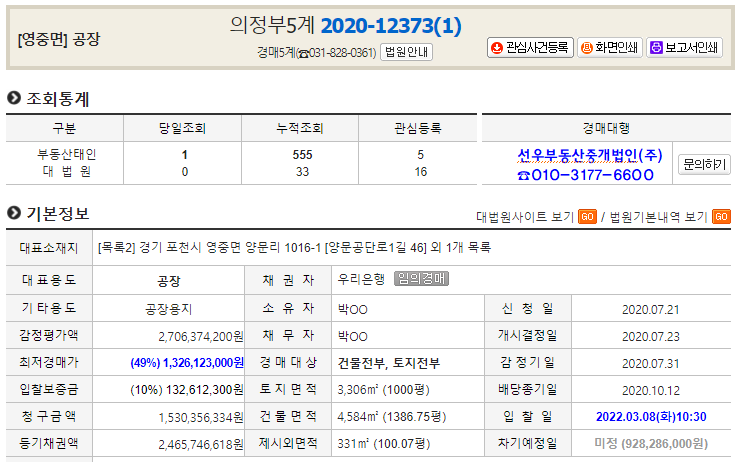Print report with 보고서인쇄 label

[691, 48]
